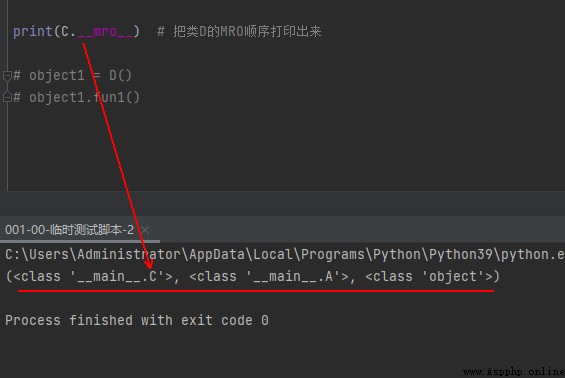
Task: Click '__main__.A' in the console output
Action: click(x=297, y=277)
